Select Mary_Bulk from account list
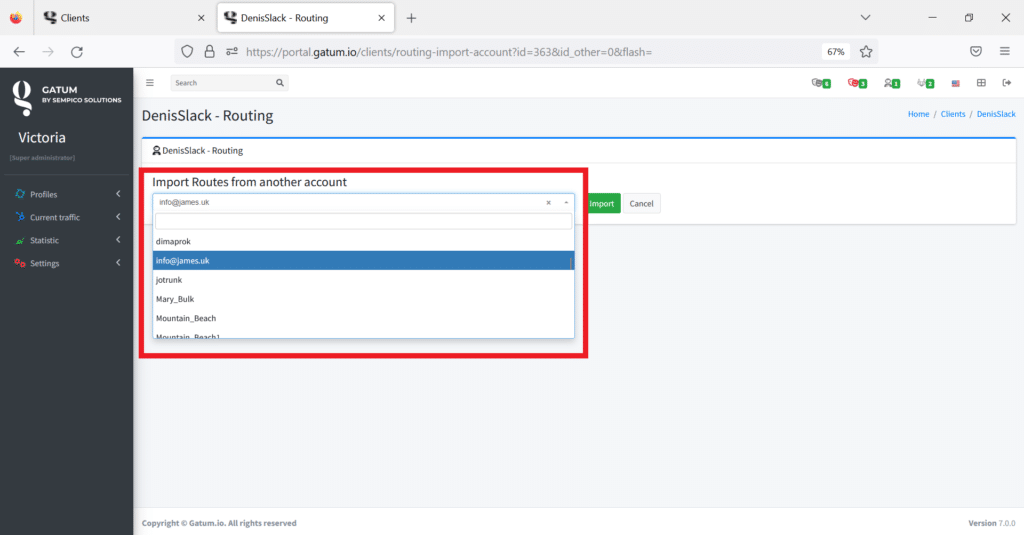The width and height of the screenshot is (1024, 535). [363, 299]
